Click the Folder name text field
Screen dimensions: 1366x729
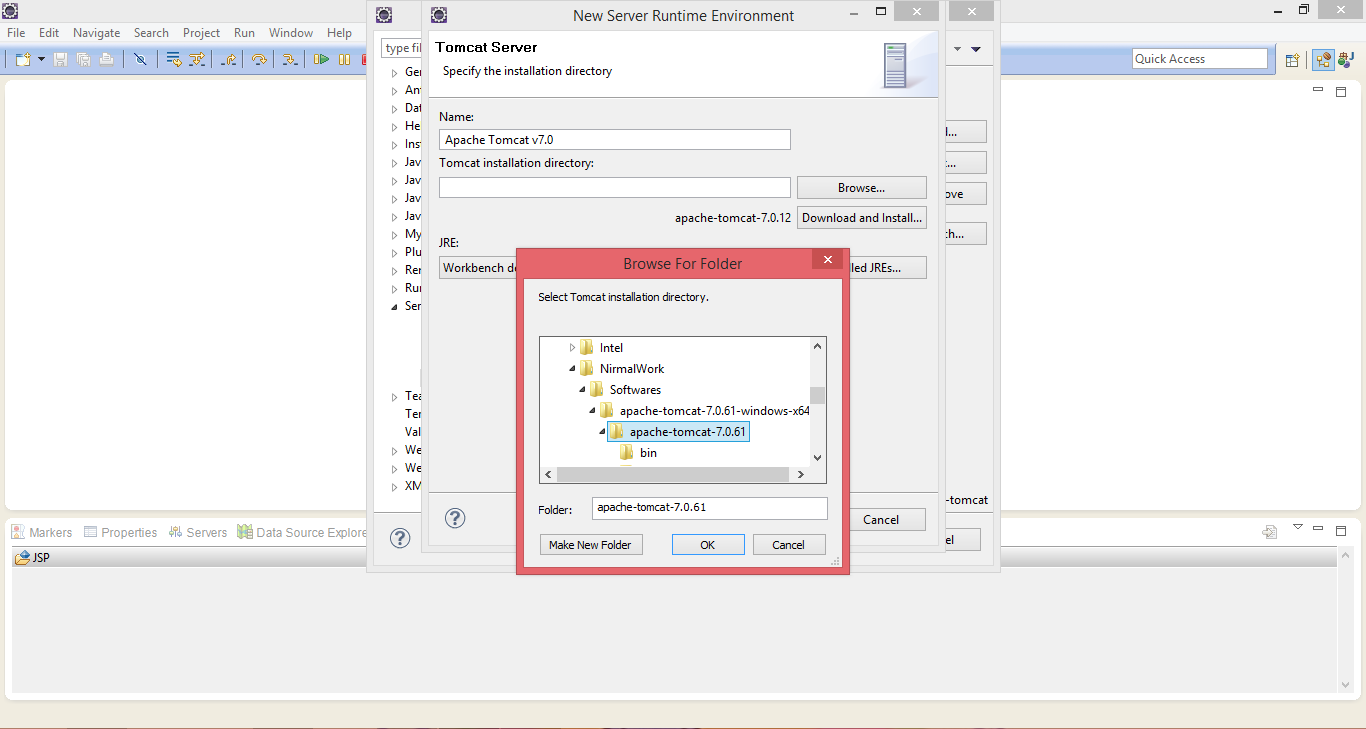710,508
